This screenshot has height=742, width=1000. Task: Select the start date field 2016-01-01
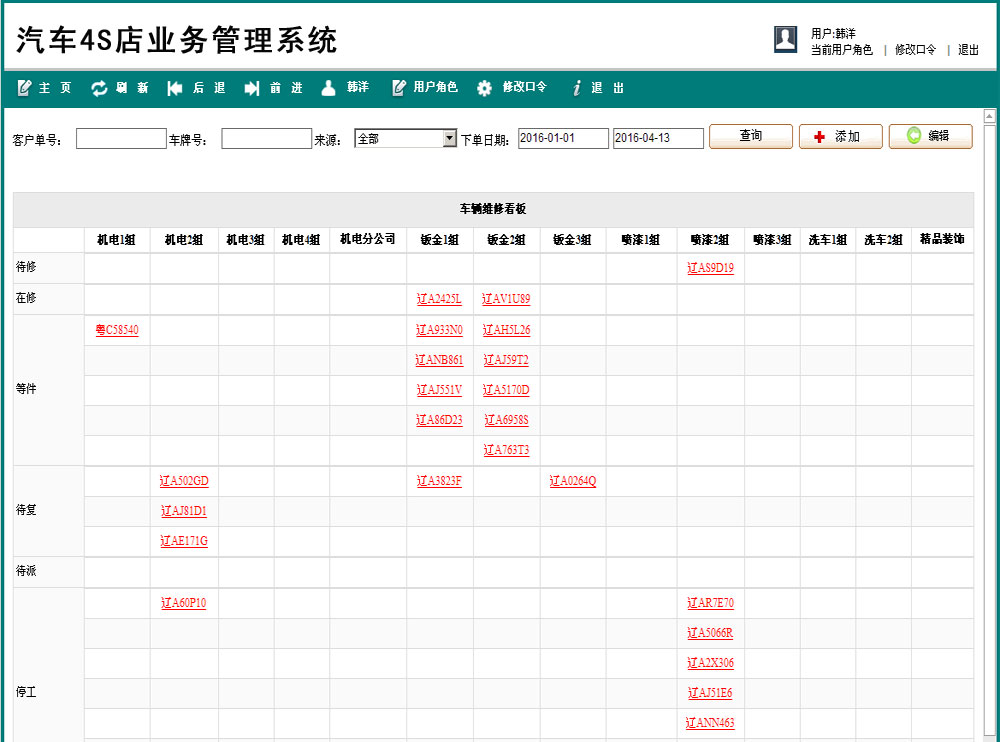563,139
